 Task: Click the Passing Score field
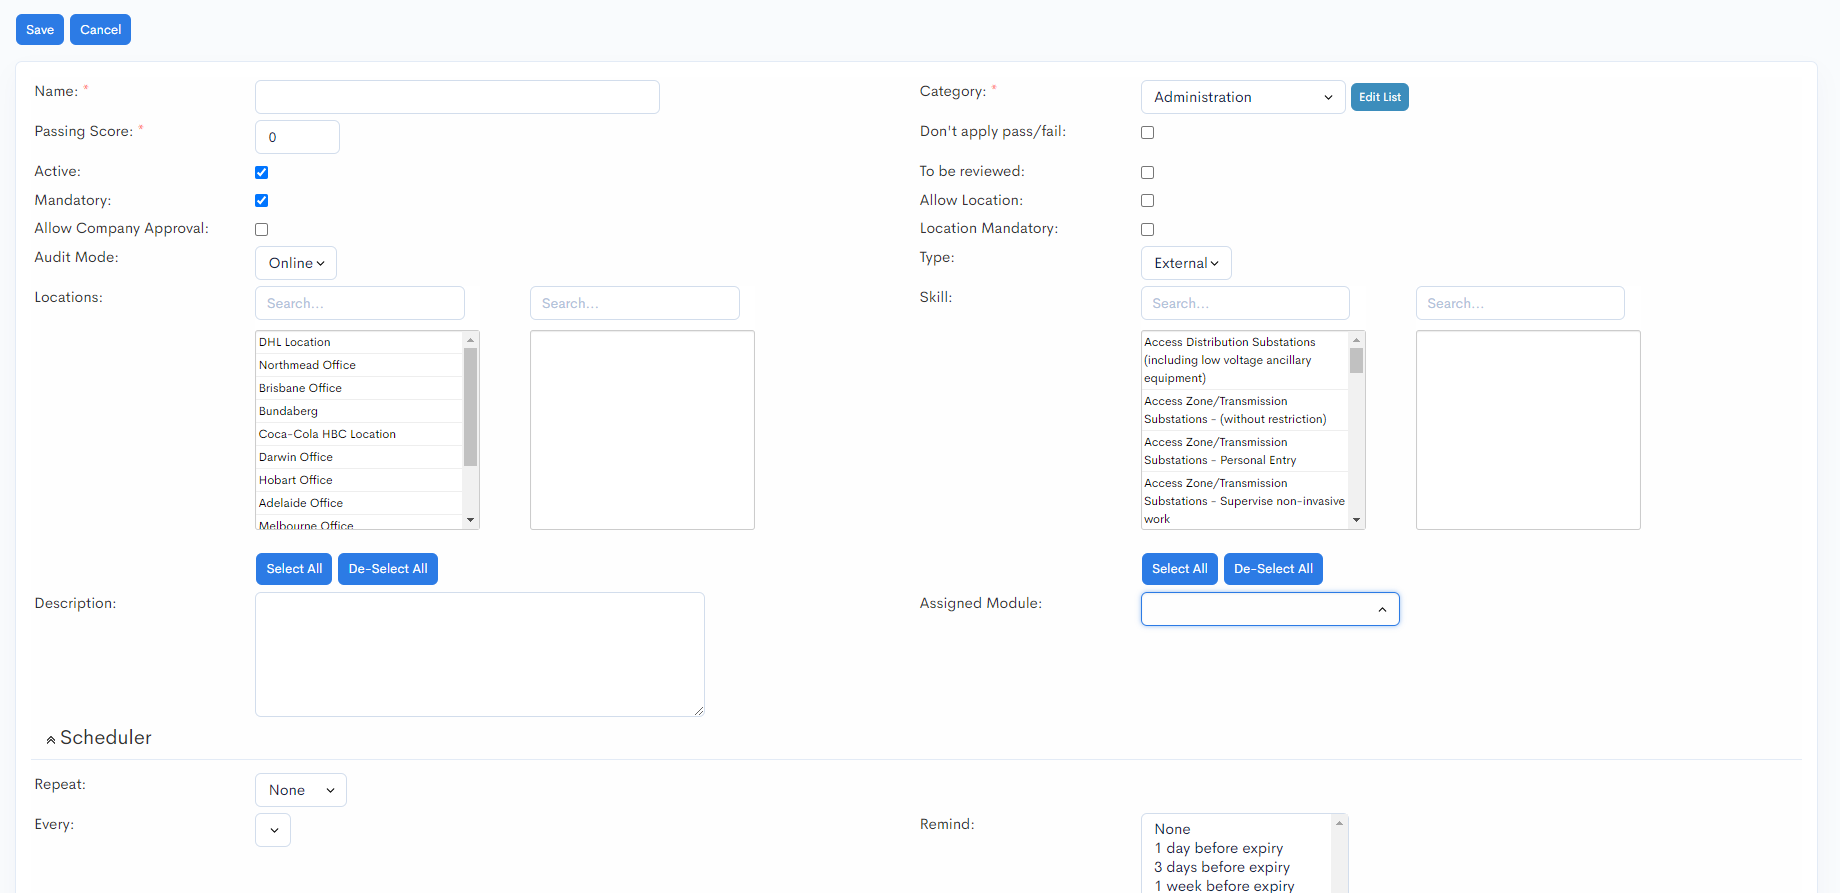point(297,137)
